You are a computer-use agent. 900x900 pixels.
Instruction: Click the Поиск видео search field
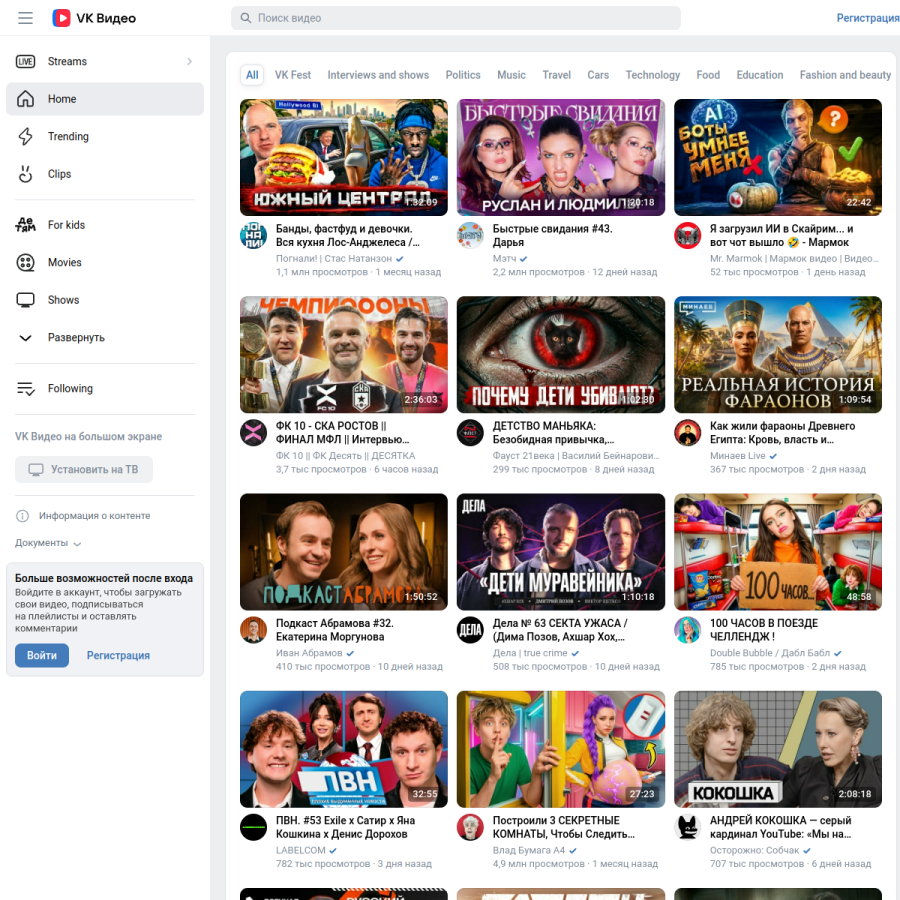tap(456, 18)
